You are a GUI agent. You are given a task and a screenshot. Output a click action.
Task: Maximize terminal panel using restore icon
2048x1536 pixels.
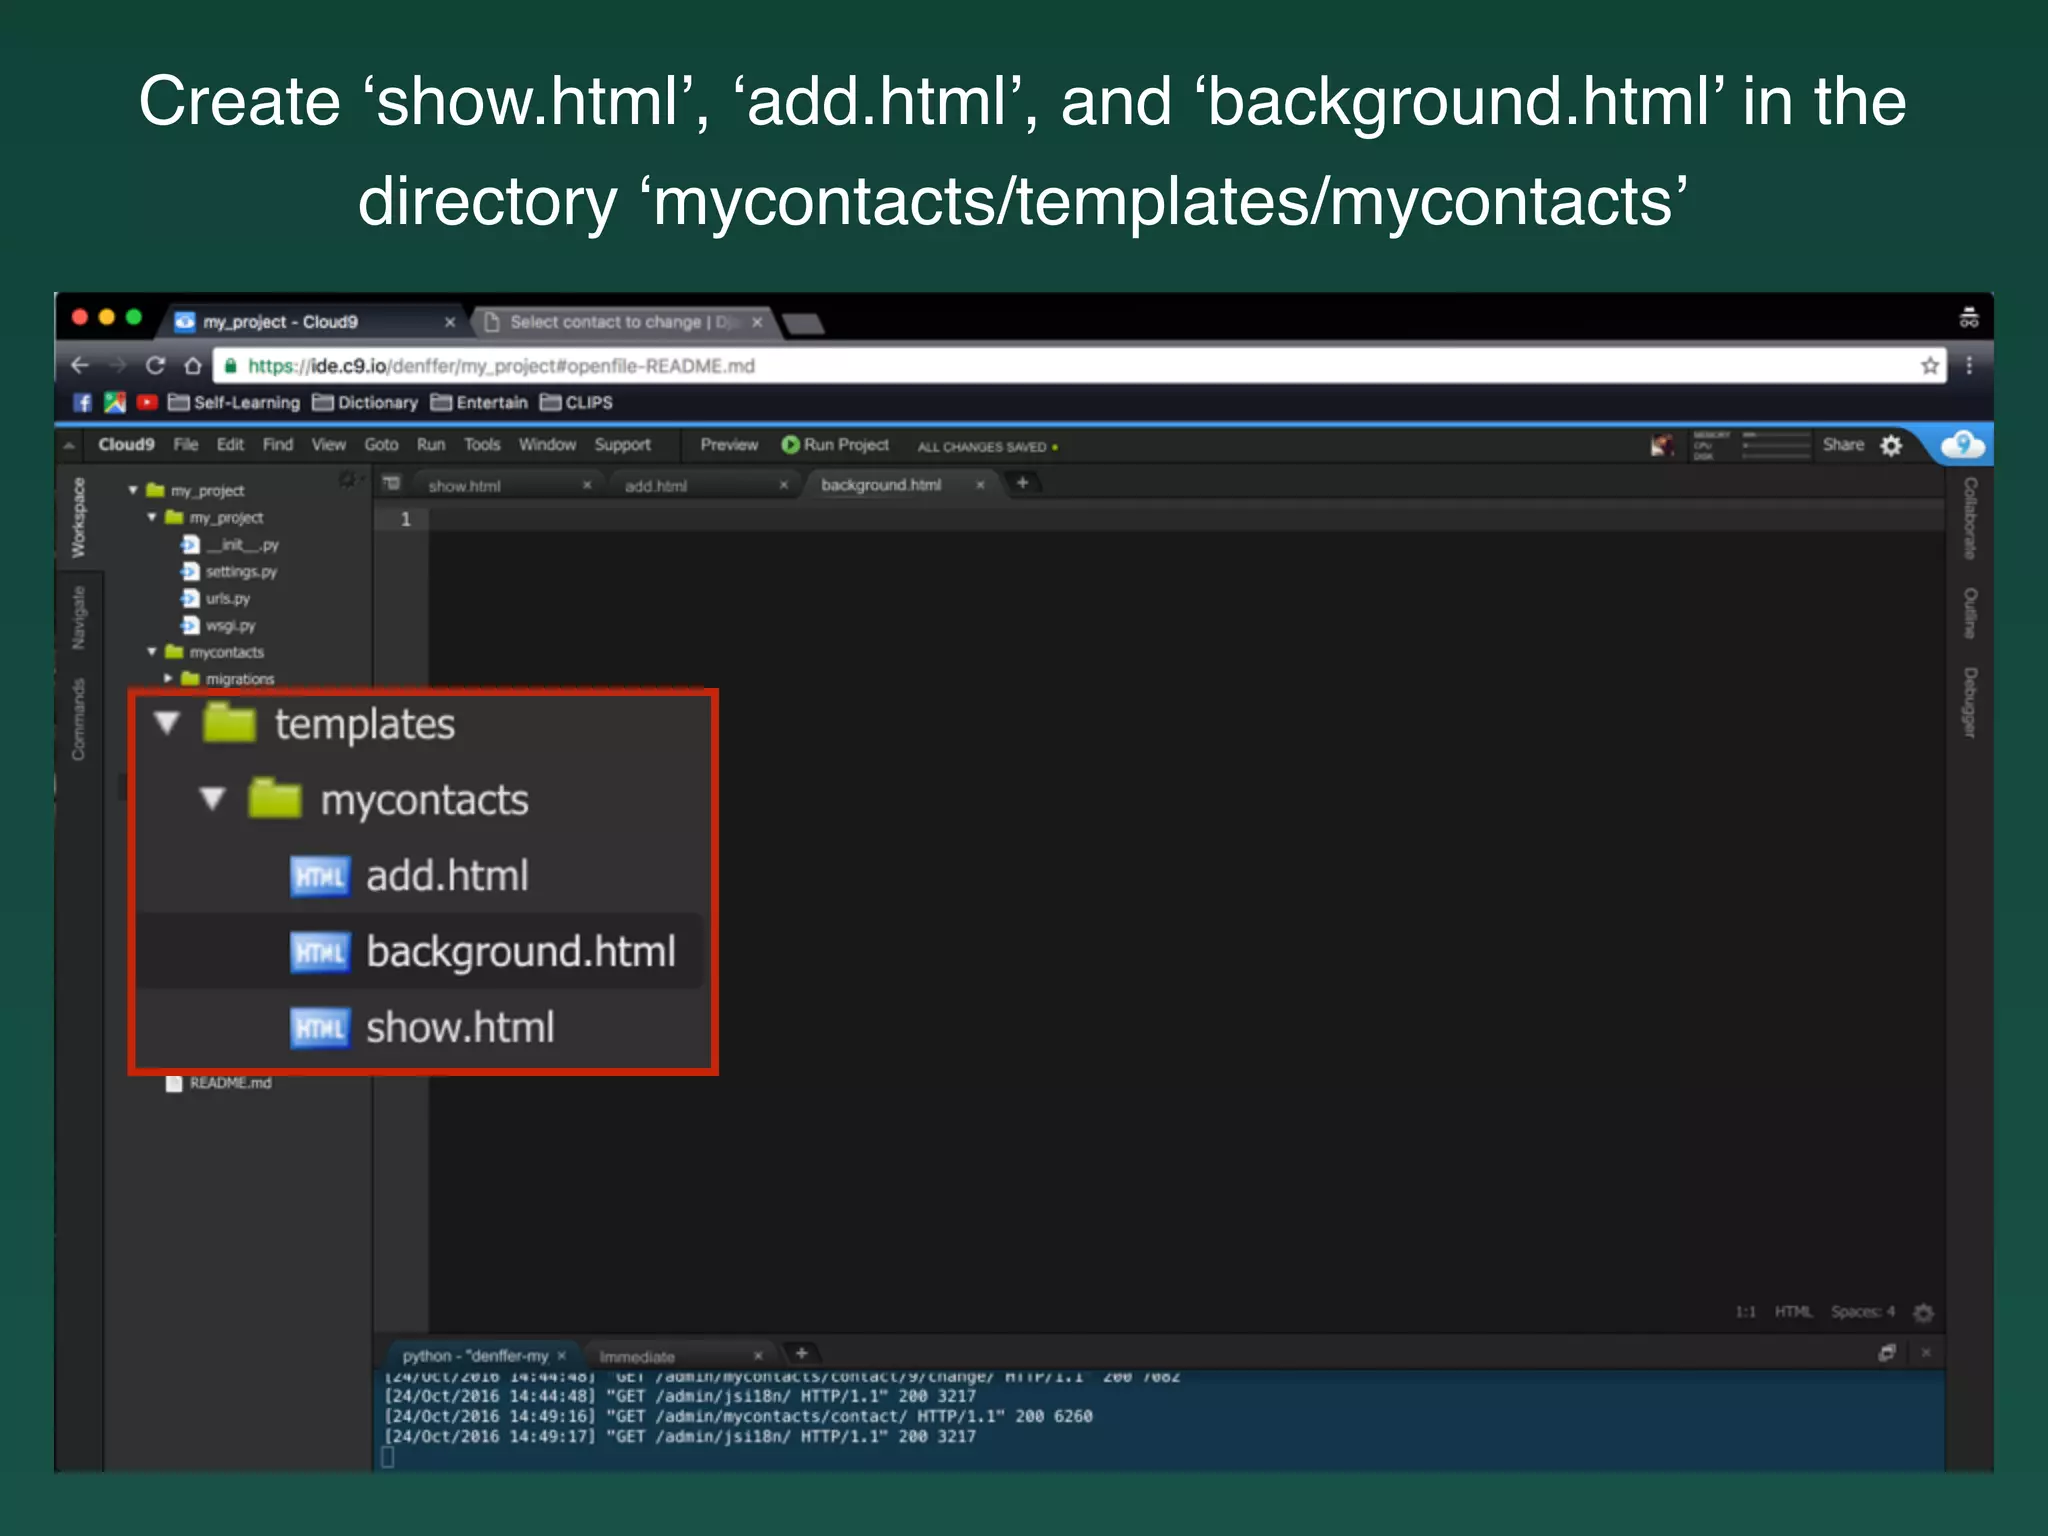[x=1887, y=1353]
